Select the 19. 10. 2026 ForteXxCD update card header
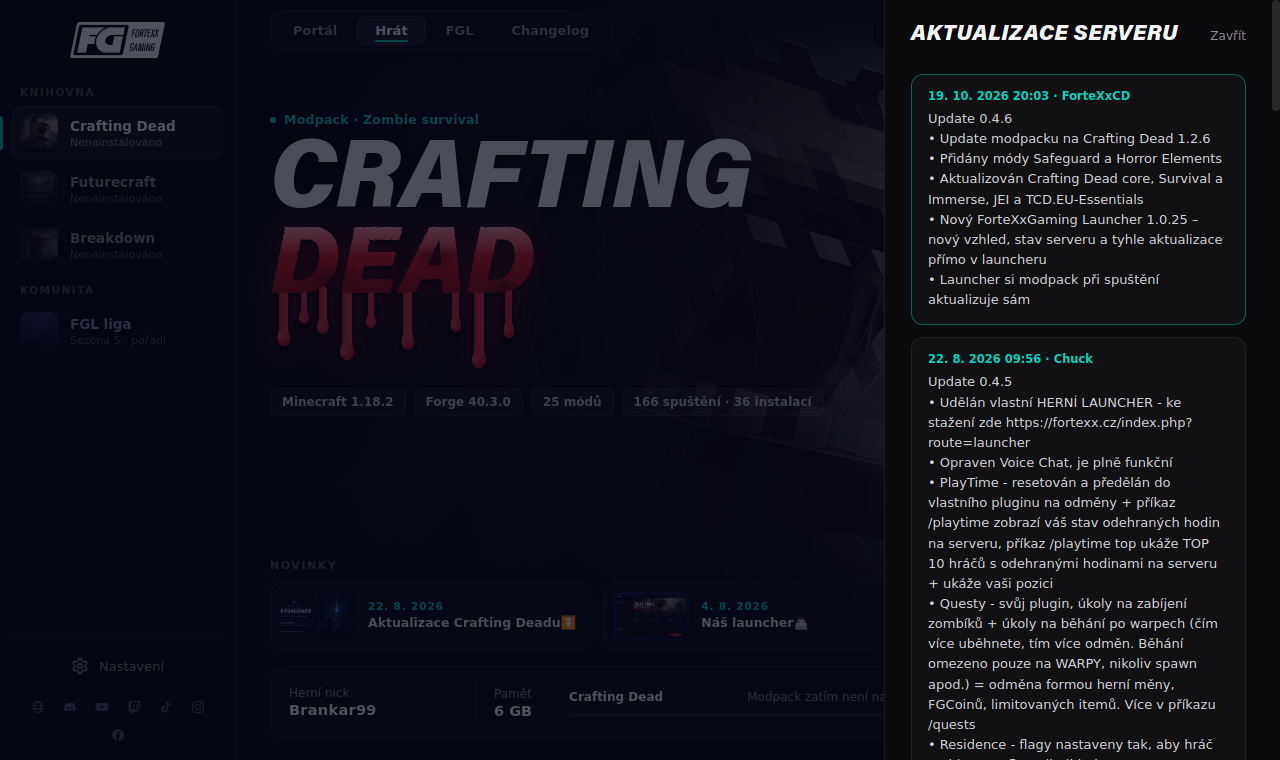Image resolution: width=1280 pixels, height=760 pixels. [1029, 96]
